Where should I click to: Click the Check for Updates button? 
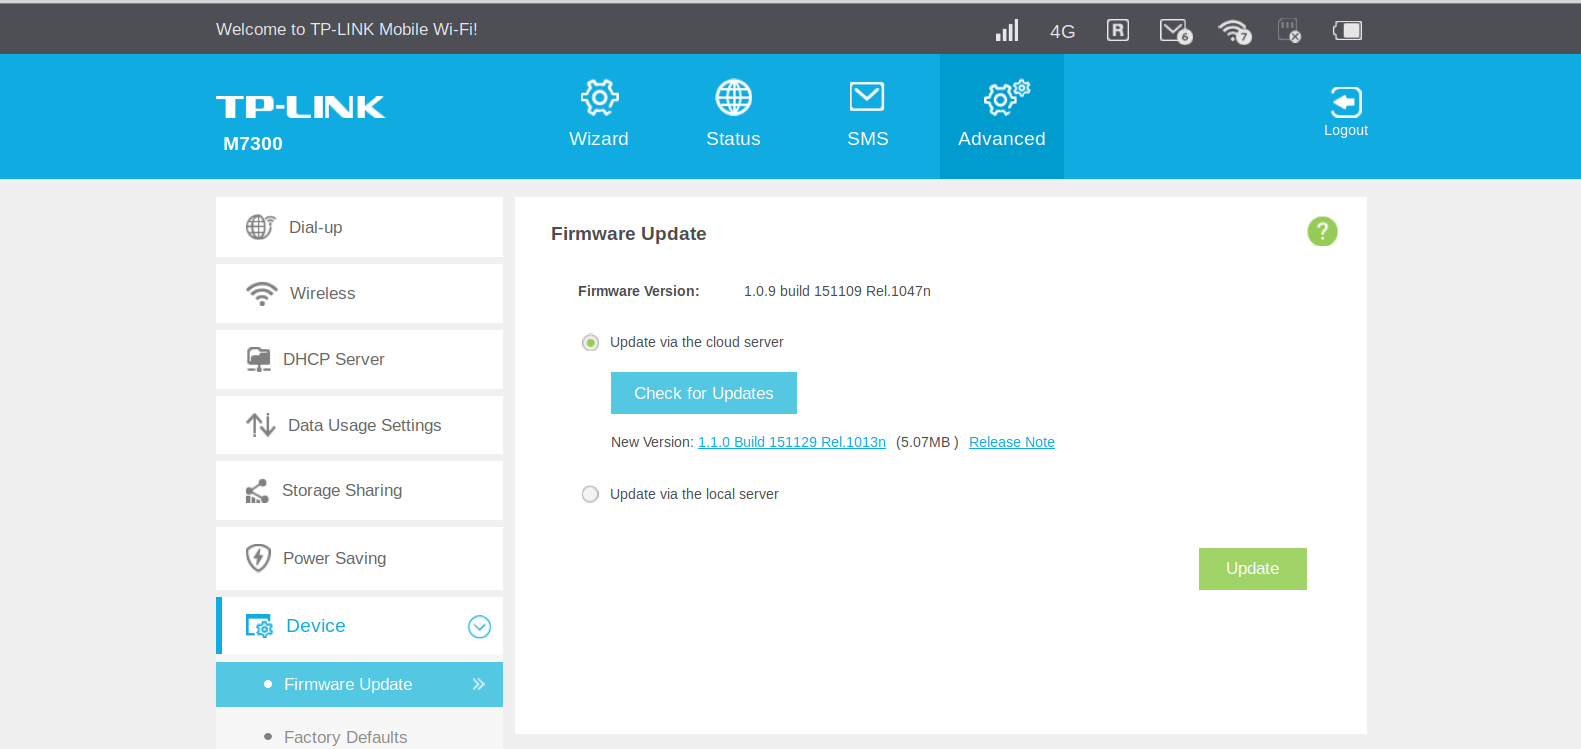pos(704,393)
